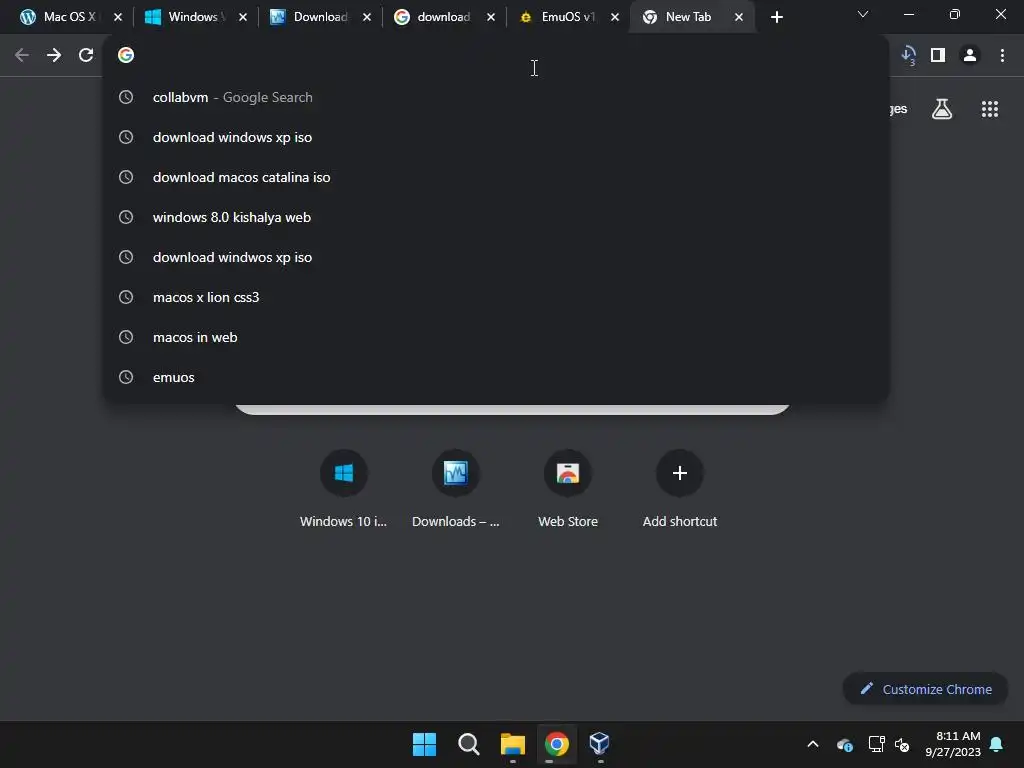Close the Download tab with chart favicon
Viewport: 1024px width, 768px height.
(366, 18)
